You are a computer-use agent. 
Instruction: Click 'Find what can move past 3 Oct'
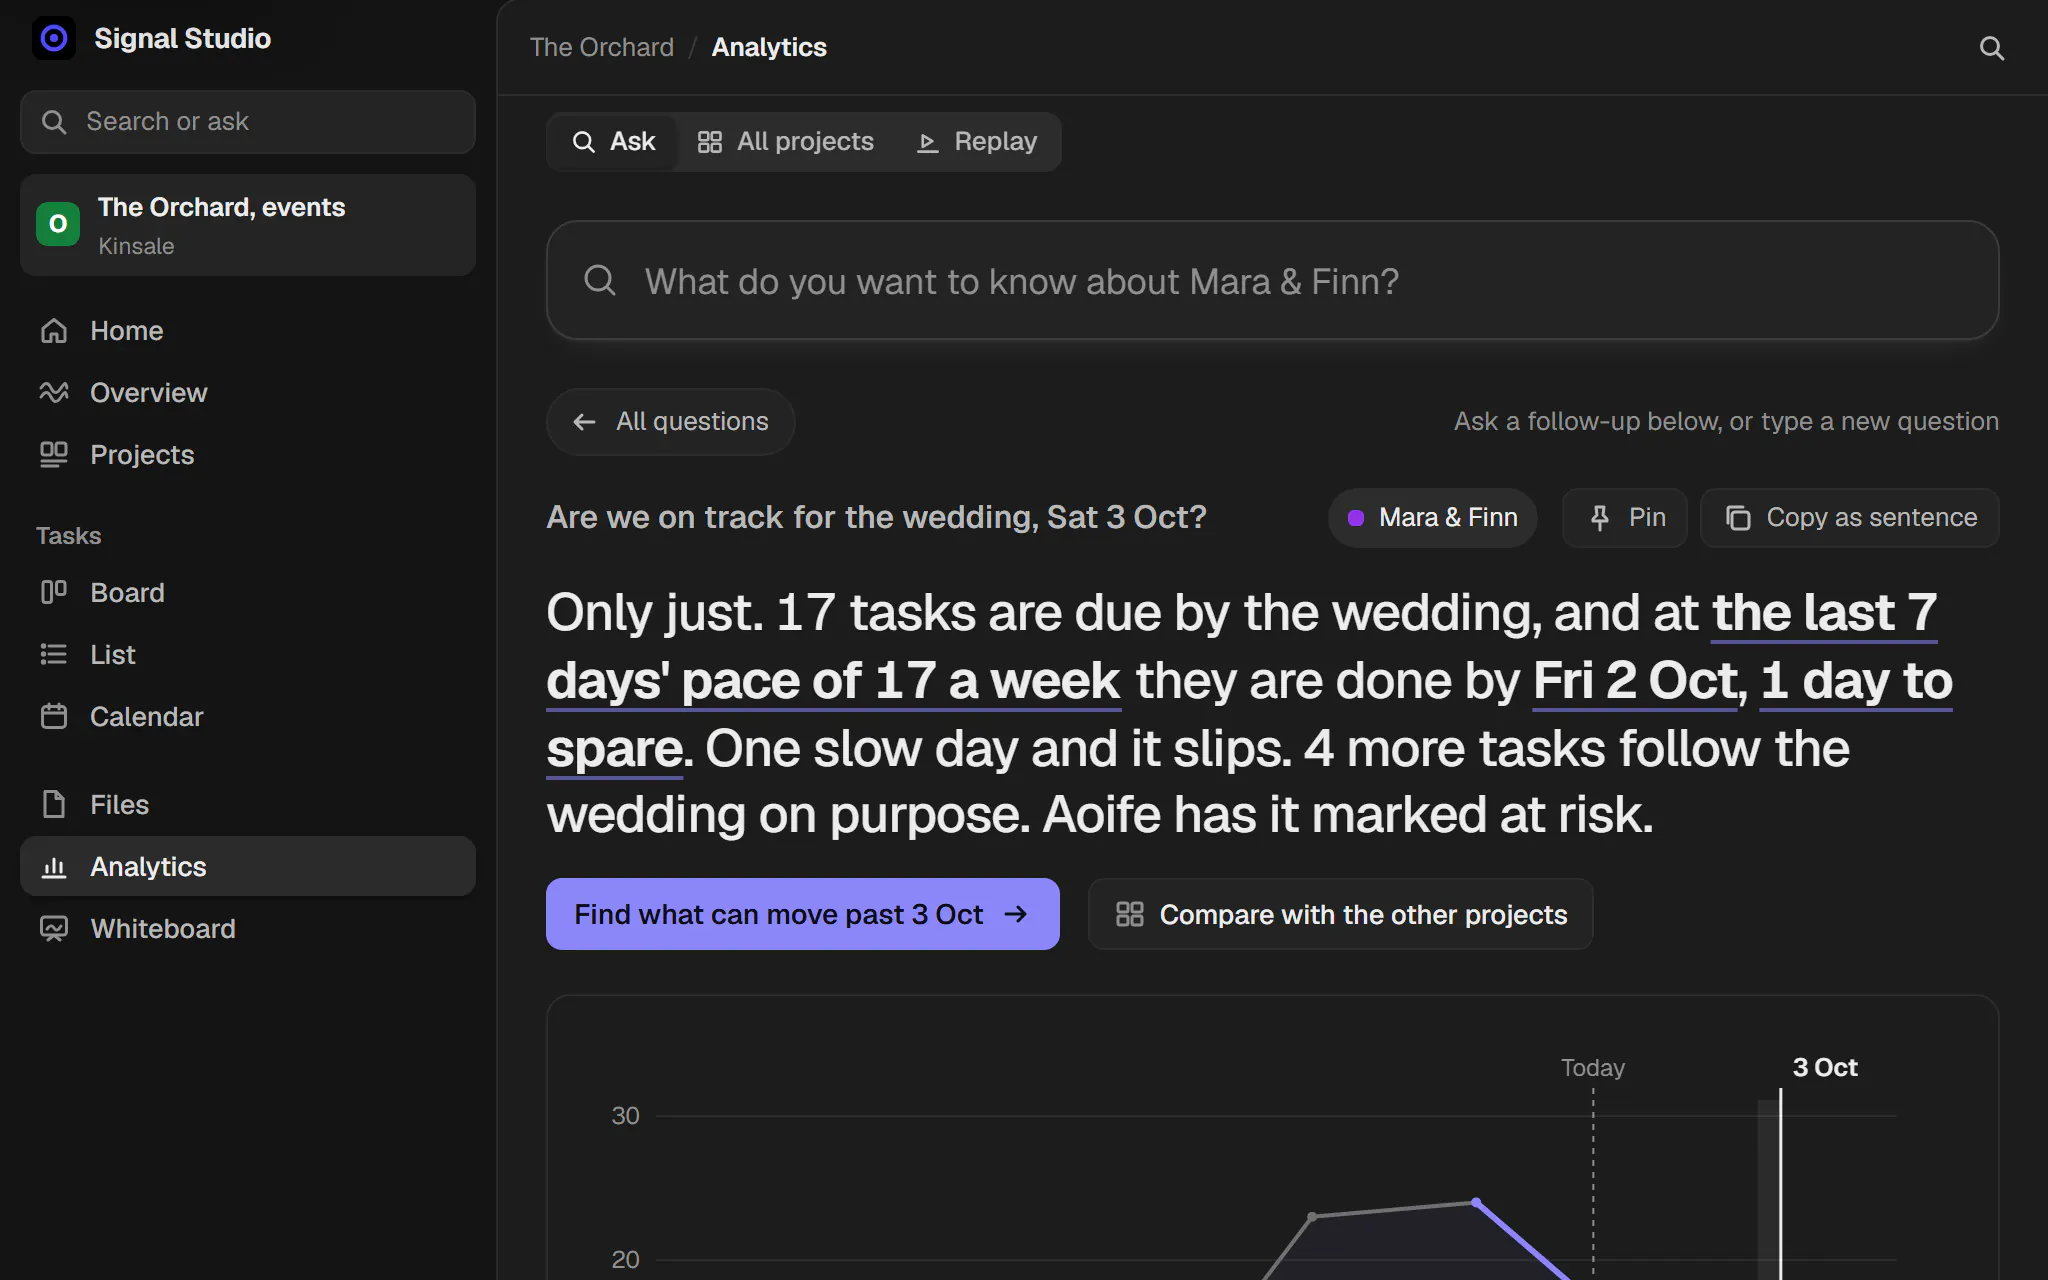coord(803,914)
